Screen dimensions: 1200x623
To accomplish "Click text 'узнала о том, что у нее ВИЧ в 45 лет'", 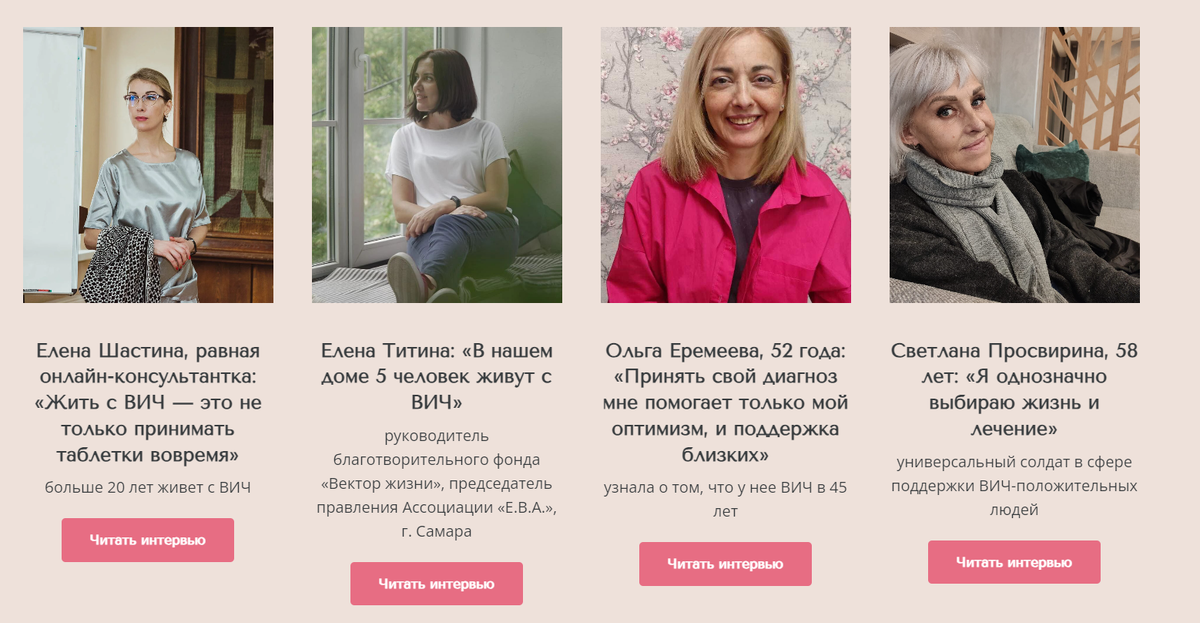I will (726, 500).
